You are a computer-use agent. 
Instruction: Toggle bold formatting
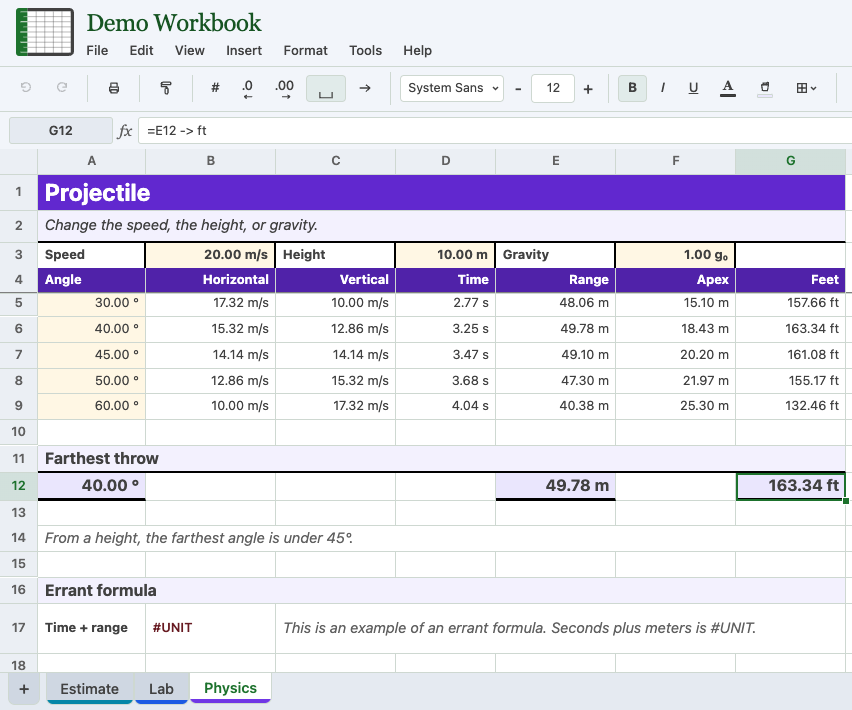coord(632,88)
